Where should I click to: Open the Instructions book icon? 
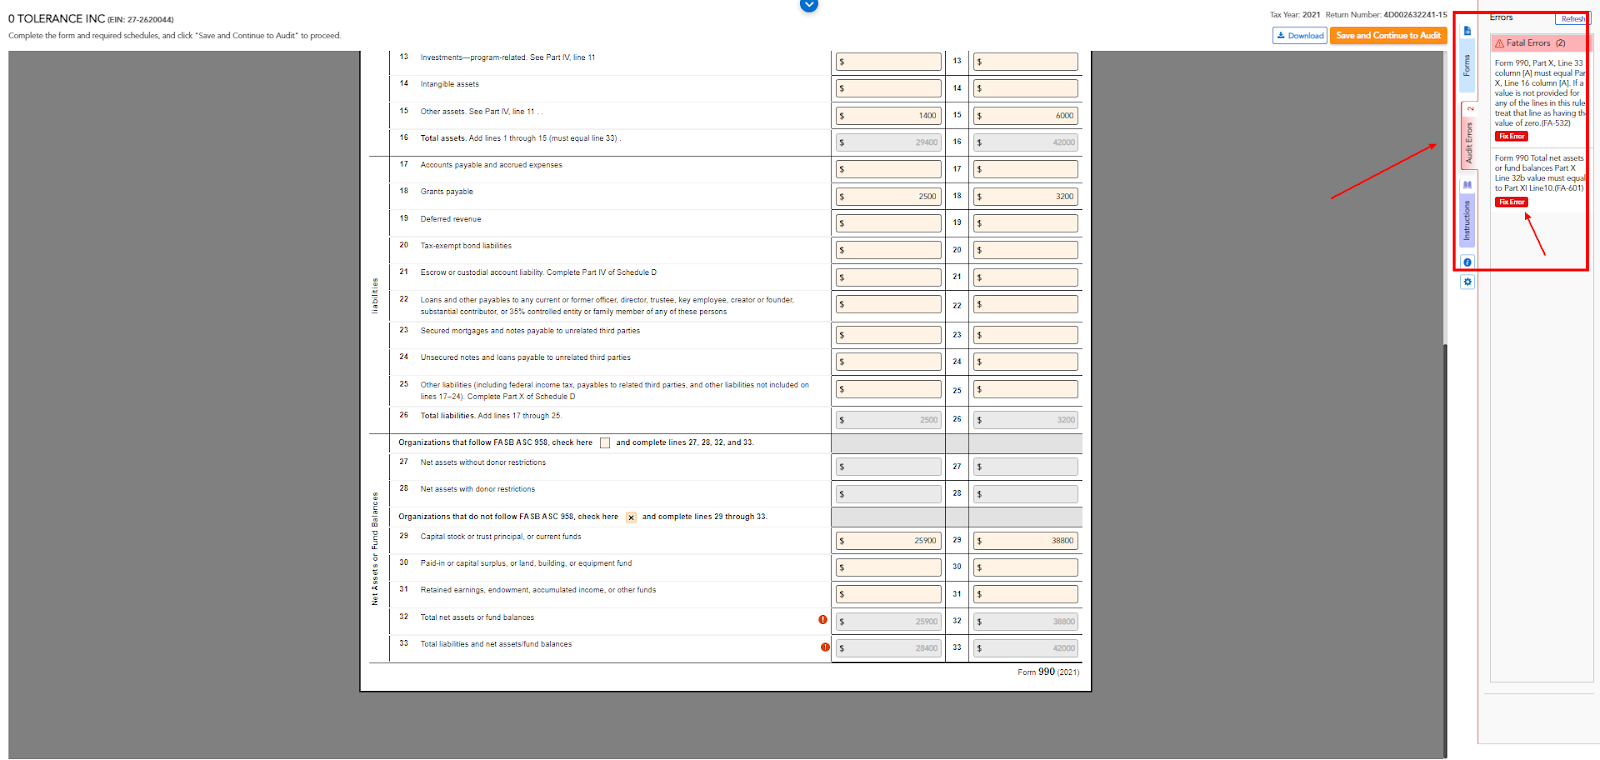click(x=1467, y=185)
